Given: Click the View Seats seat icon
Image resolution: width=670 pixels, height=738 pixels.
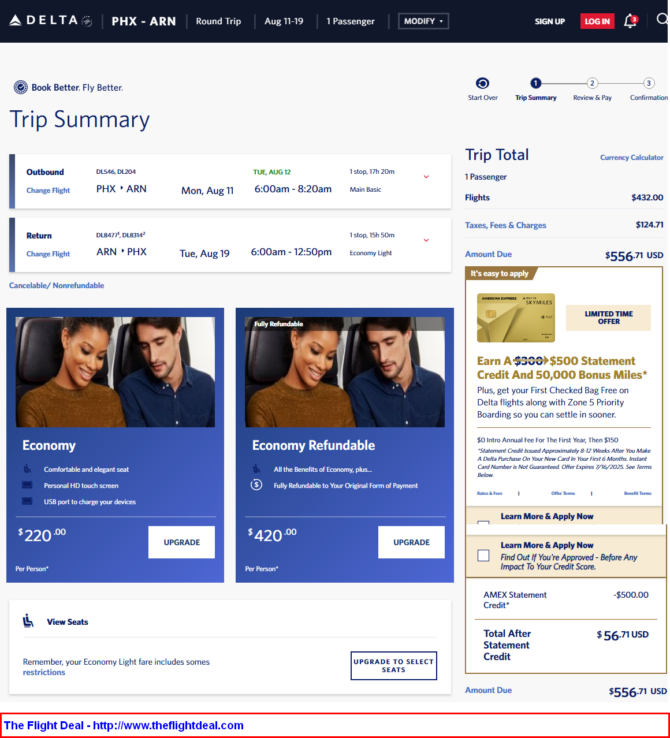Looking at the screenshot, I should pos(28,621).
